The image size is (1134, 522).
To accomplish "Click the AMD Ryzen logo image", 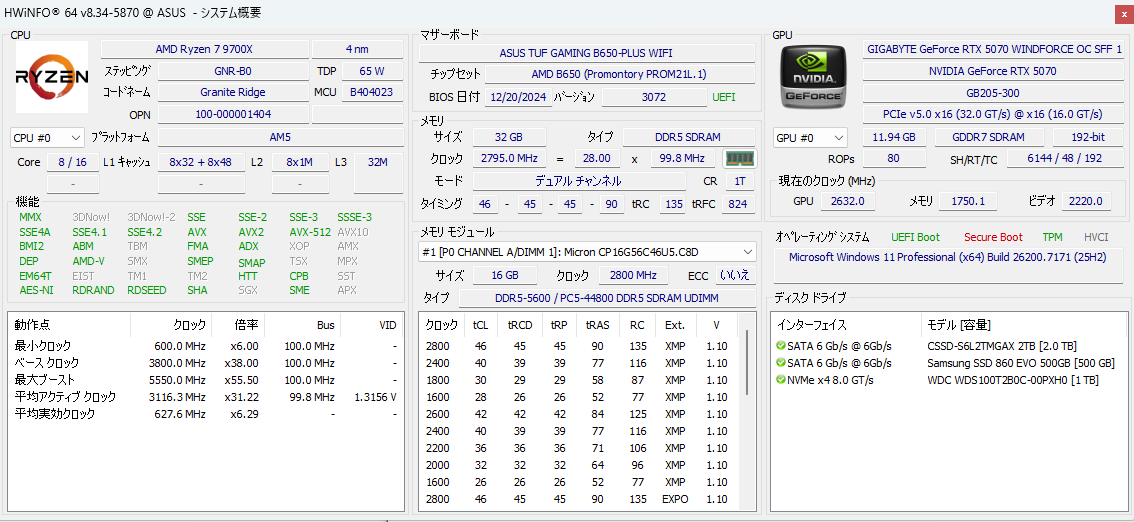I will [52, 76].
